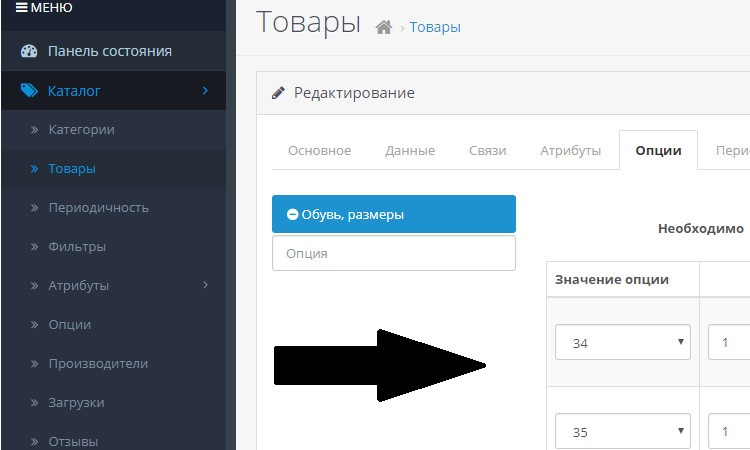This screenshot has height=450, width=750.
Task: Switch to the Связи tab
Action: pyautogui.click(x=487, y=151)
